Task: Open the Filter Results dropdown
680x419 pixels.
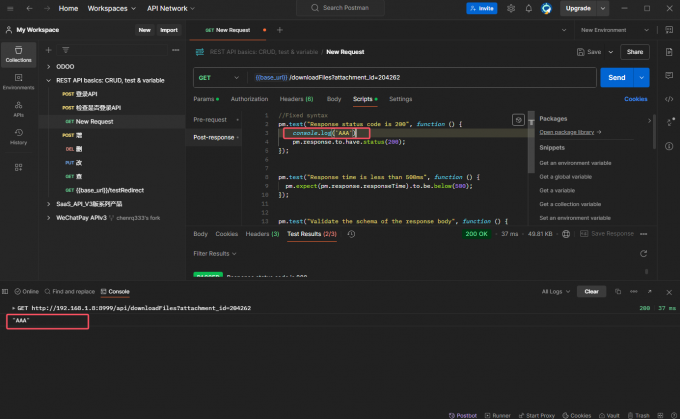Action: click(x=215, y=254)
